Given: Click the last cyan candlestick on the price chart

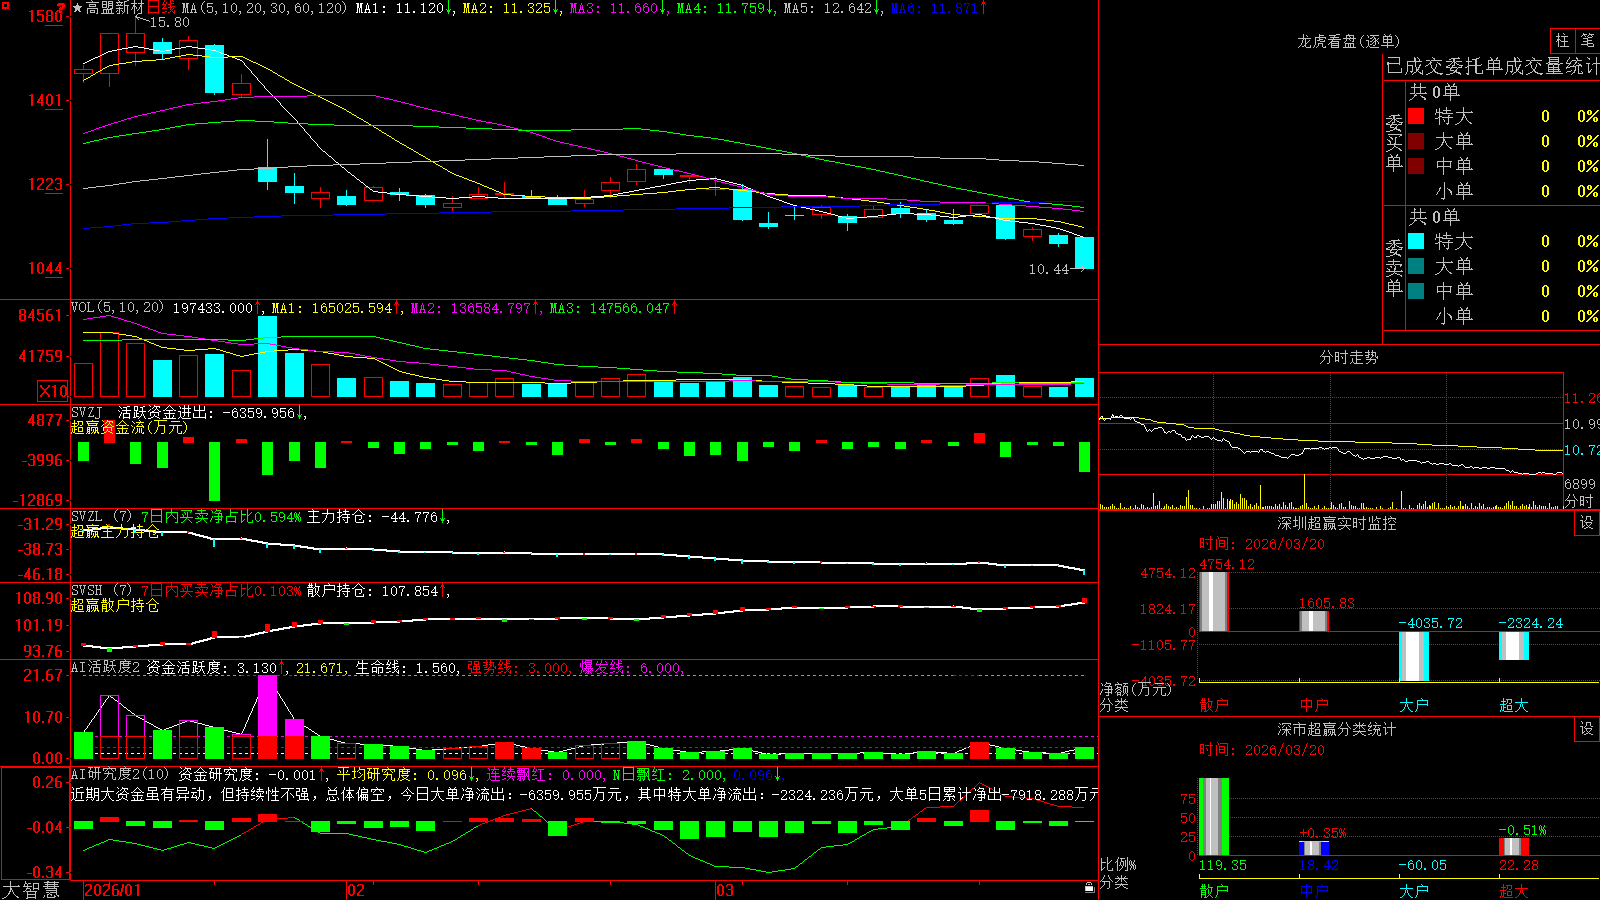Looking at the screenshot, I should point(1085,253).
